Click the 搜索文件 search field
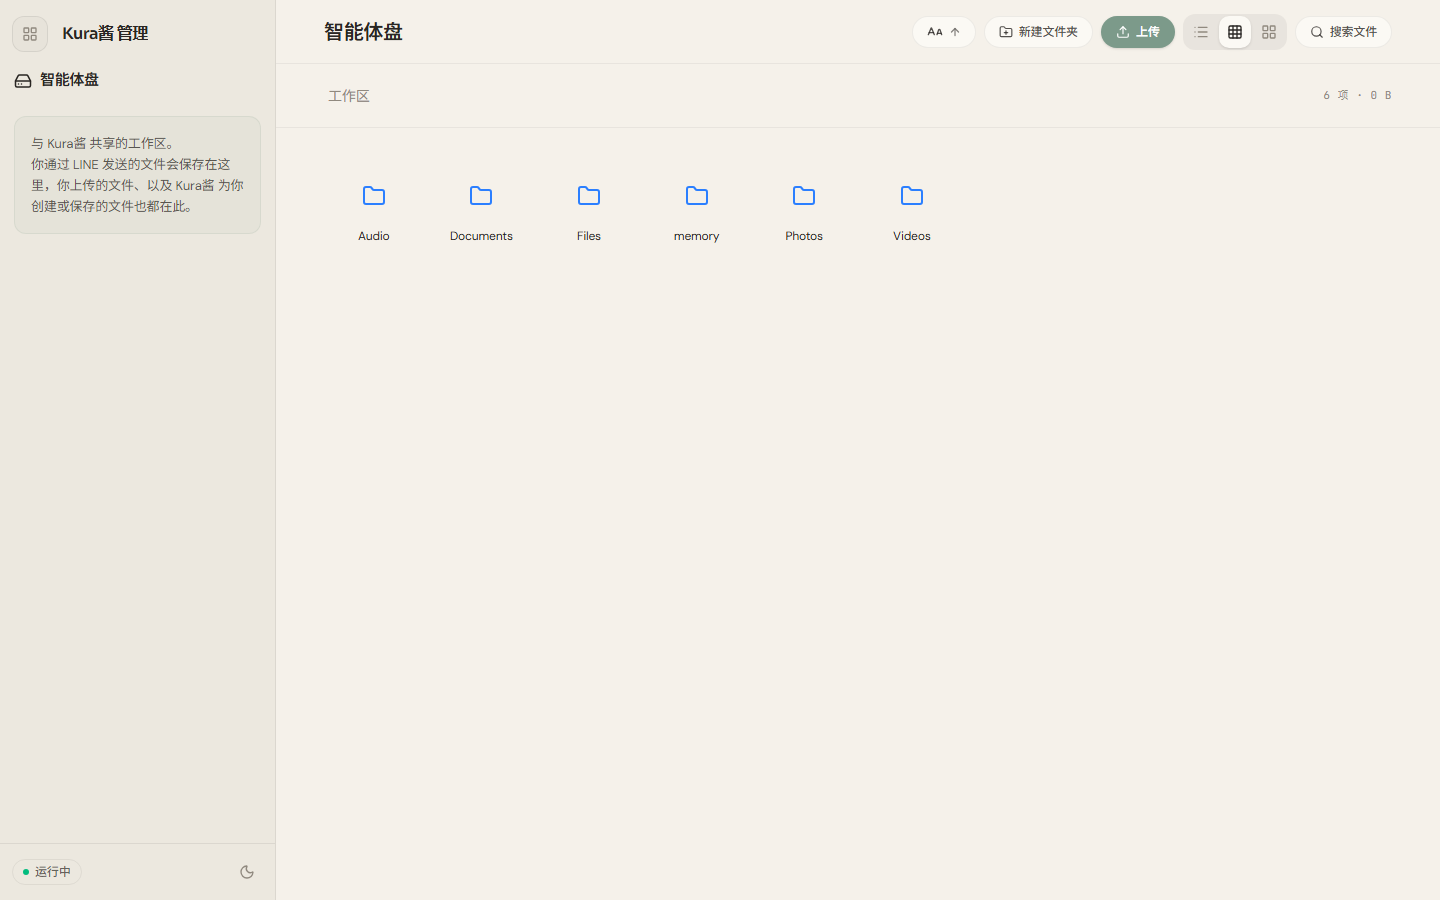This screenshot has width=1440, height=900. [x=1343, y=32]
